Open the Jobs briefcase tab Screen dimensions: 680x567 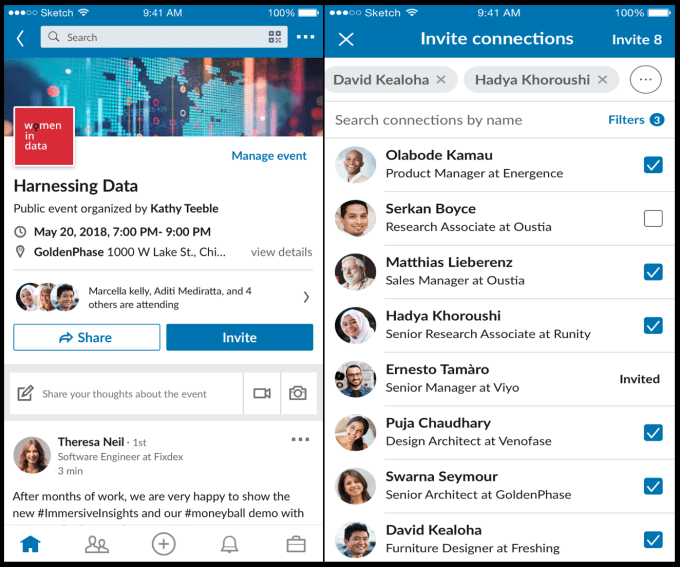tap(296, 544)
